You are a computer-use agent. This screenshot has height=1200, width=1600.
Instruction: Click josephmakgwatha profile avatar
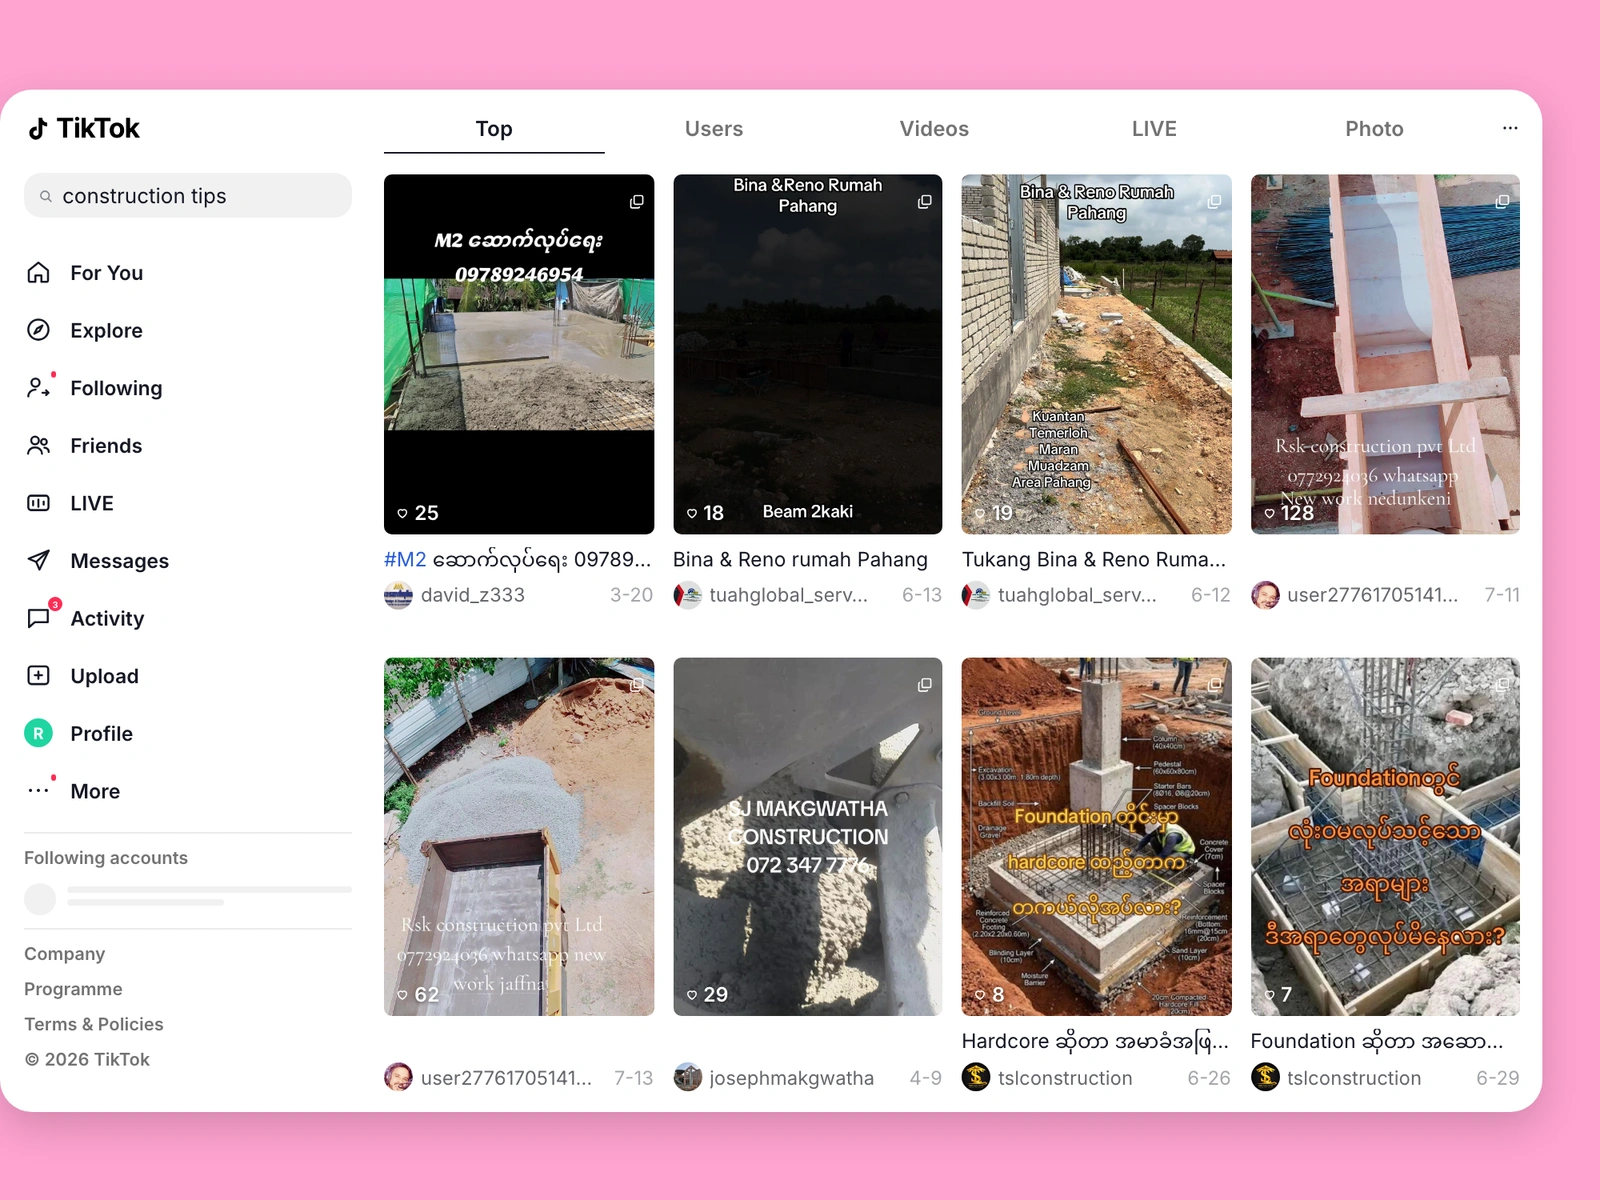(688, 1077)
